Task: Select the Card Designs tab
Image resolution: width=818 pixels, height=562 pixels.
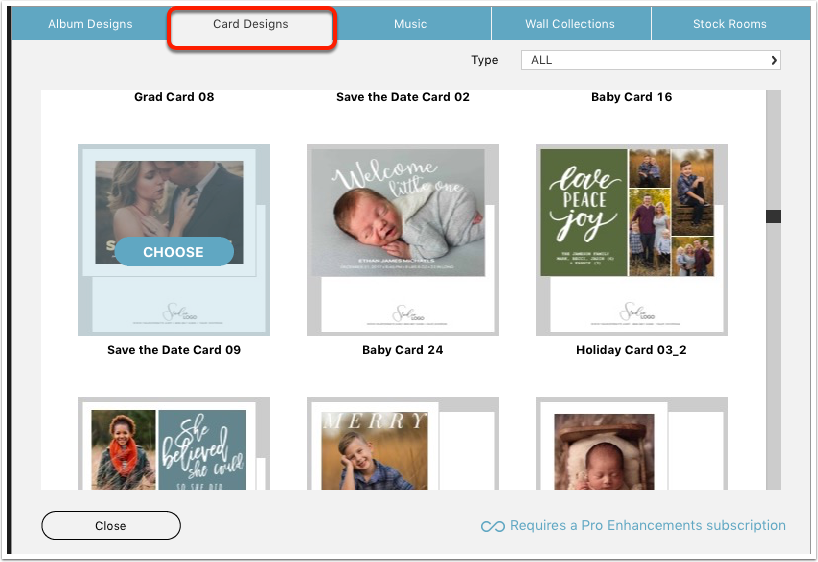Action: pos(250,24)
